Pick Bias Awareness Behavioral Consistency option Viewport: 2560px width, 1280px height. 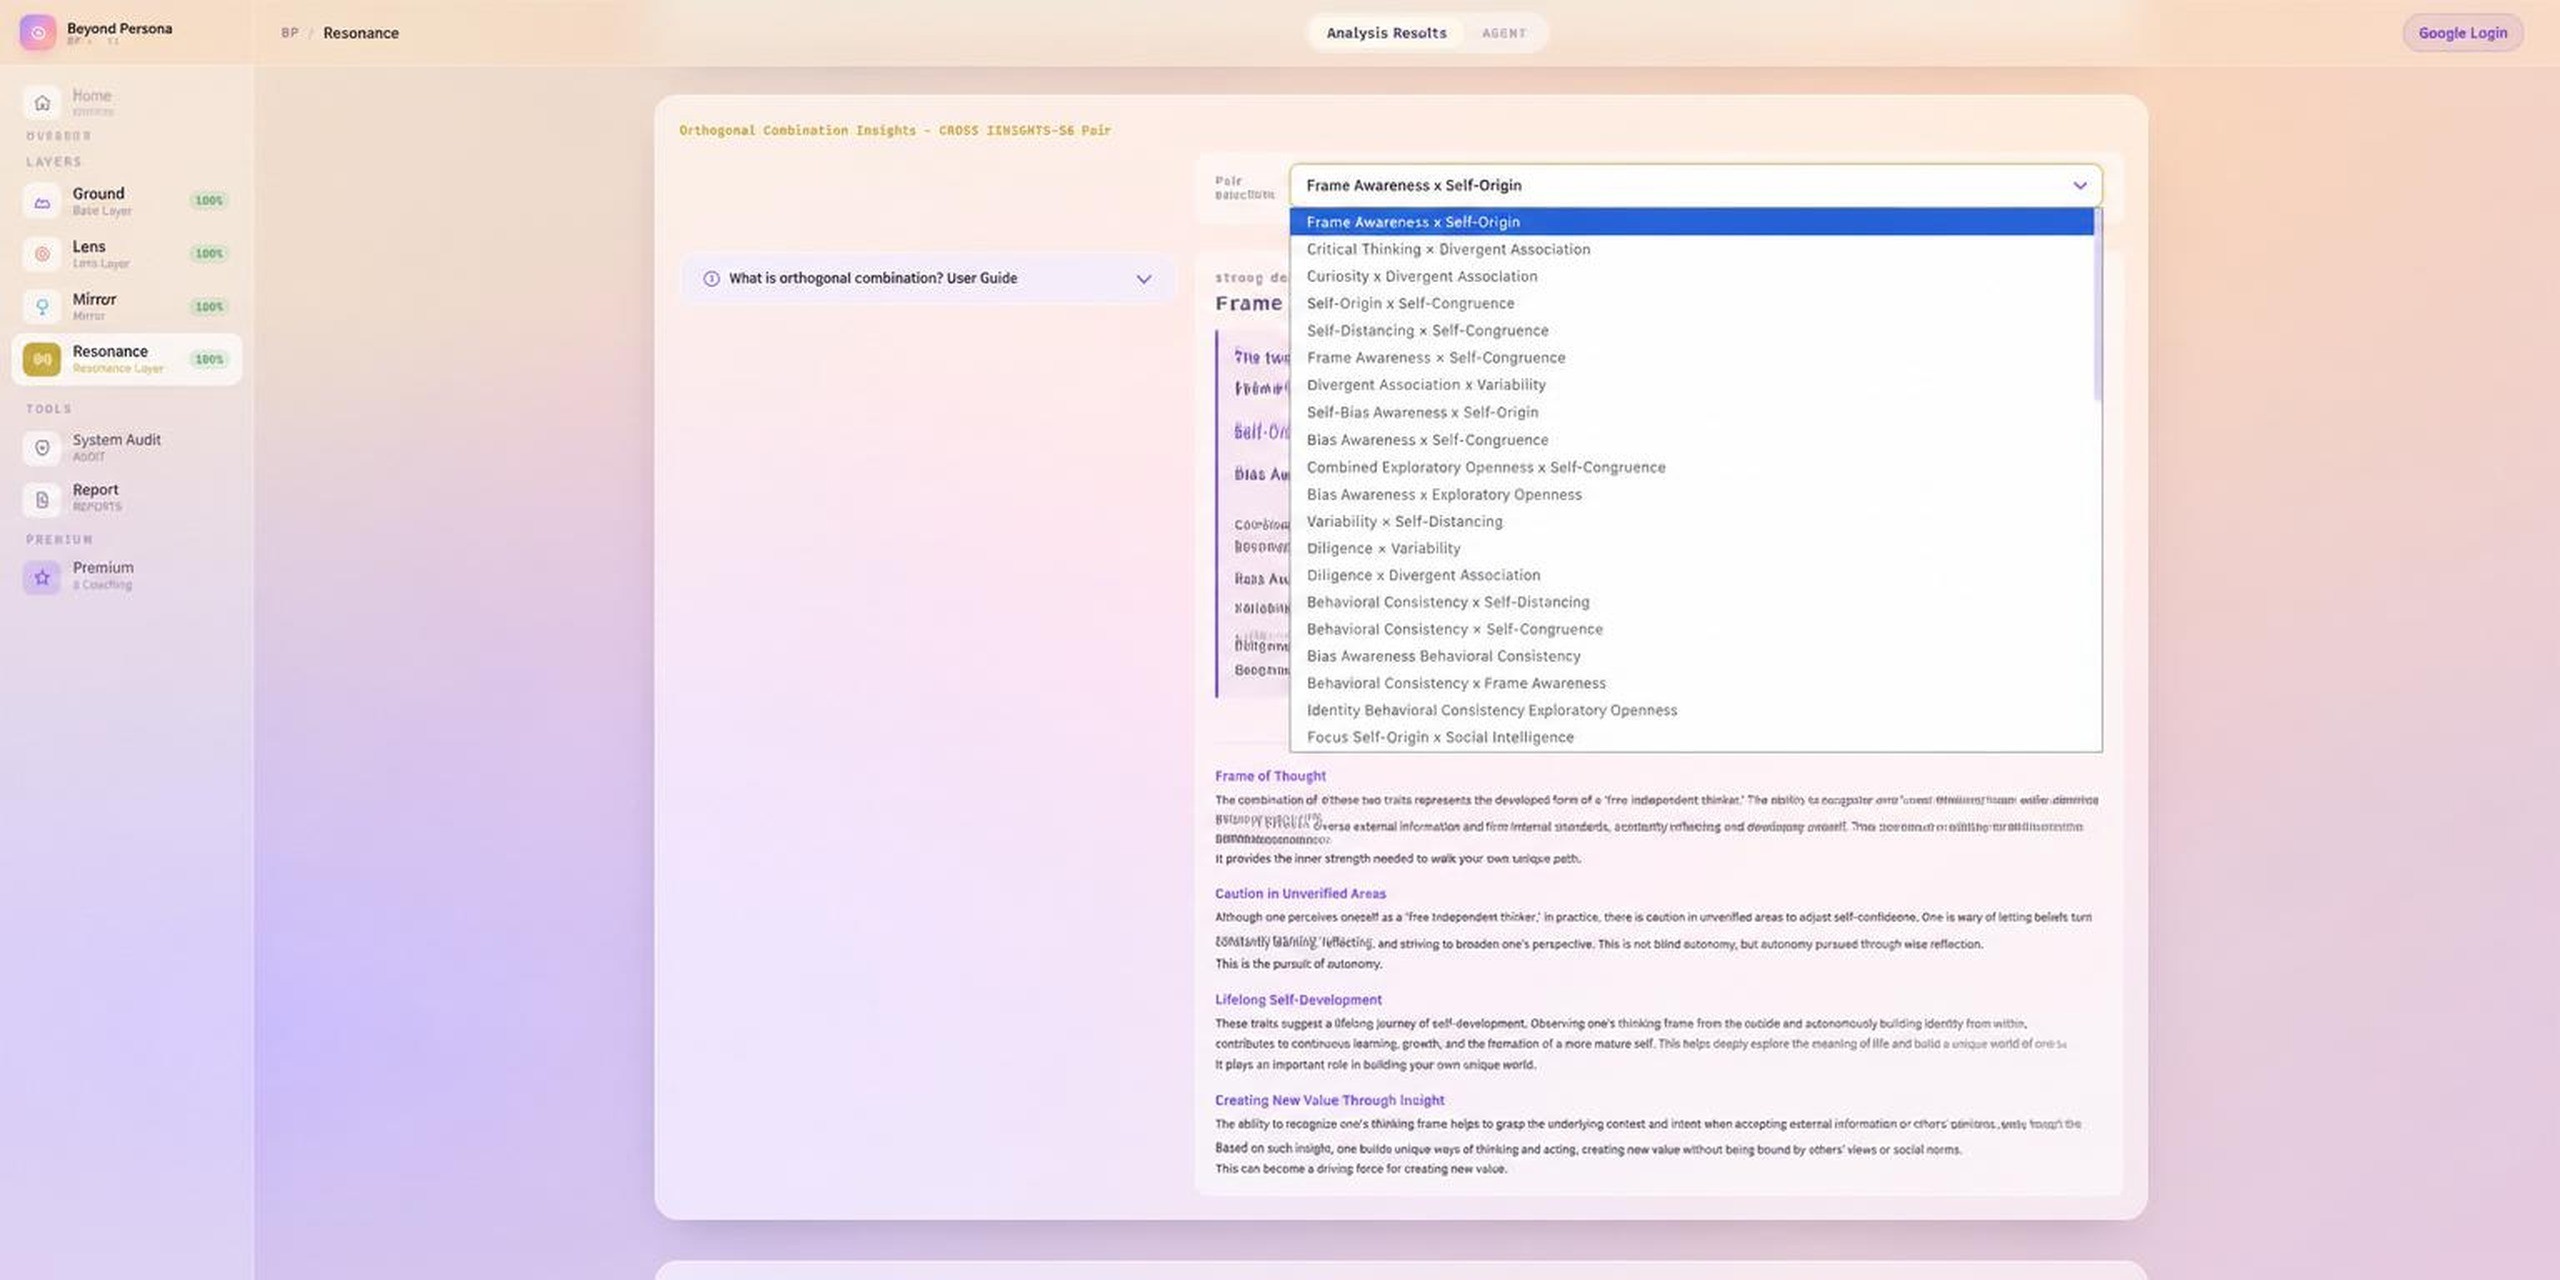(1691, 656)
